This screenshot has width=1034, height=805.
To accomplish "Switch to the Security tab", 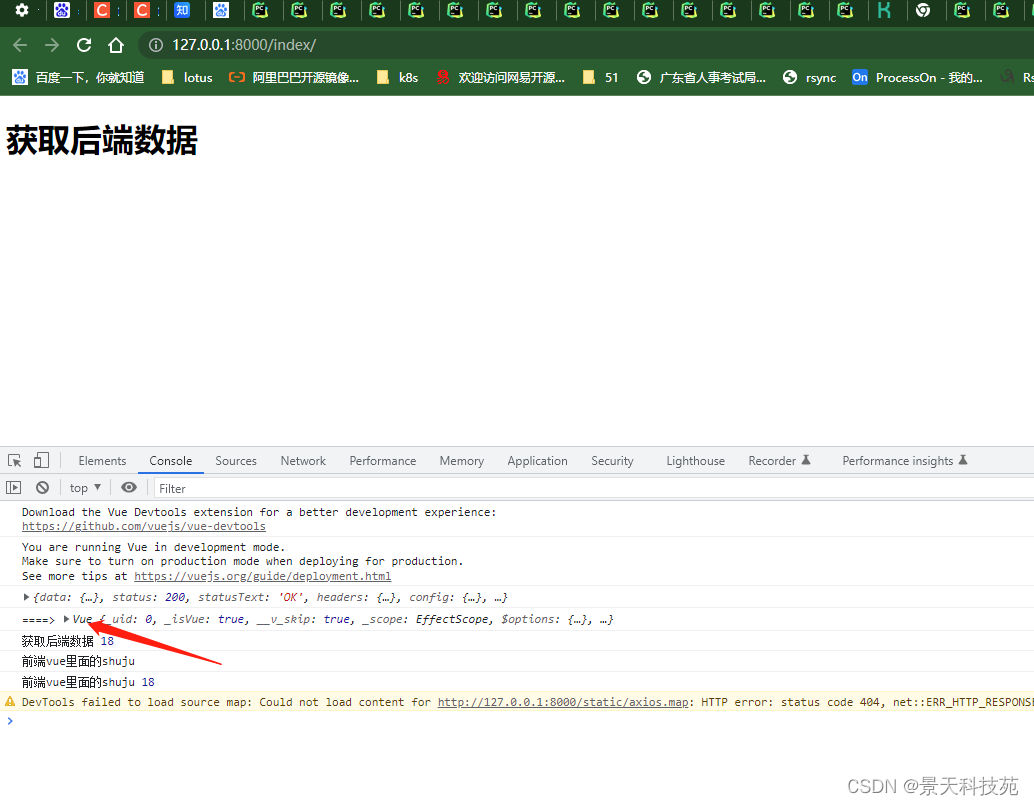I will [x=612, y=461].
